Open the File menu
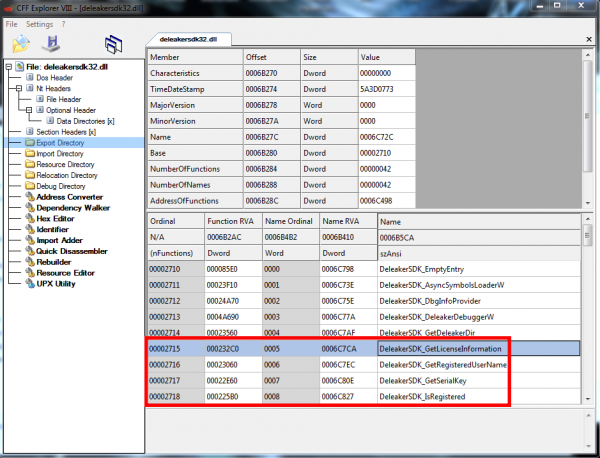Image resolution: width=600 pixels, height=458 pixels. [12, 23]
